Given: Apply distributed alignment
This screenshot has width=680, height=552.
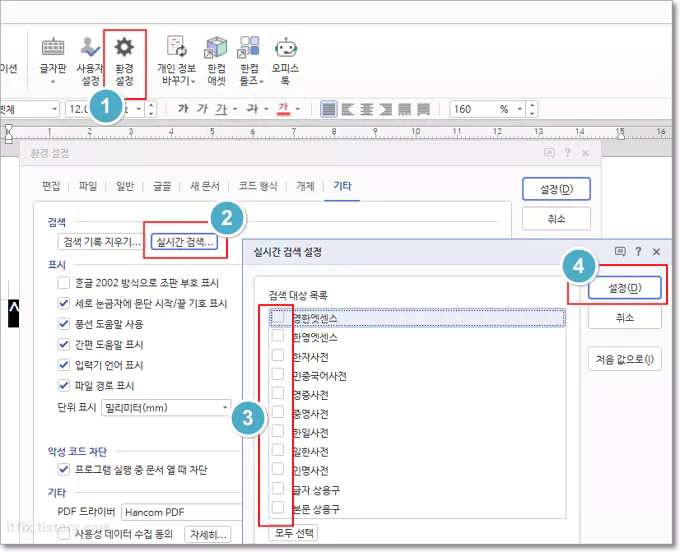Looking at the screenshot, I should coord(405,109).
